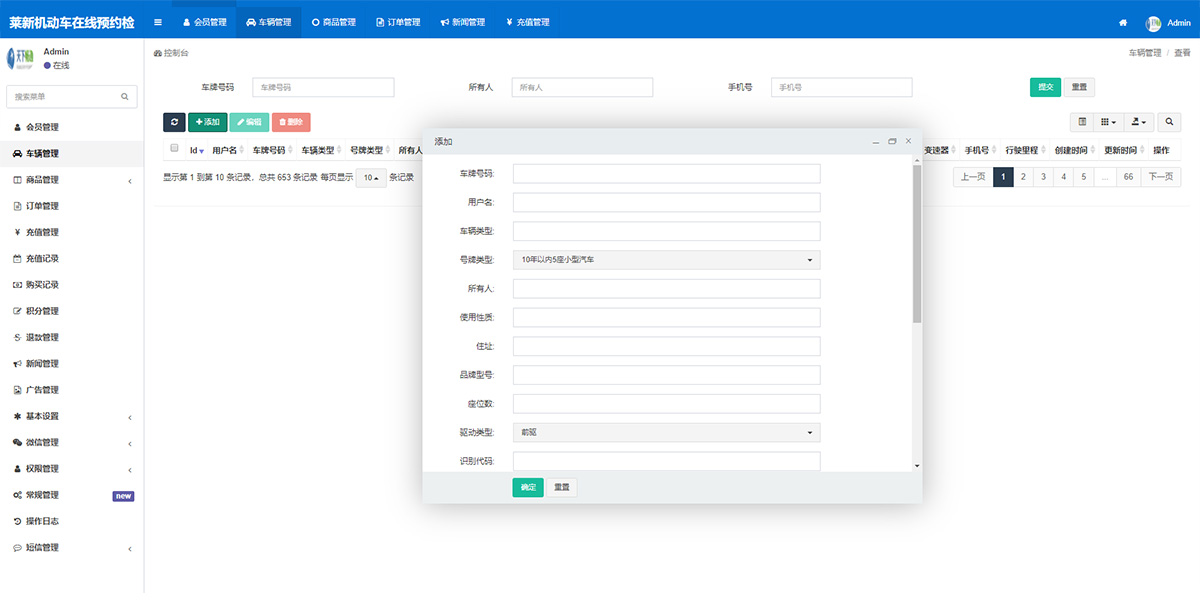Click the 确定 button in the dialog

528,487
